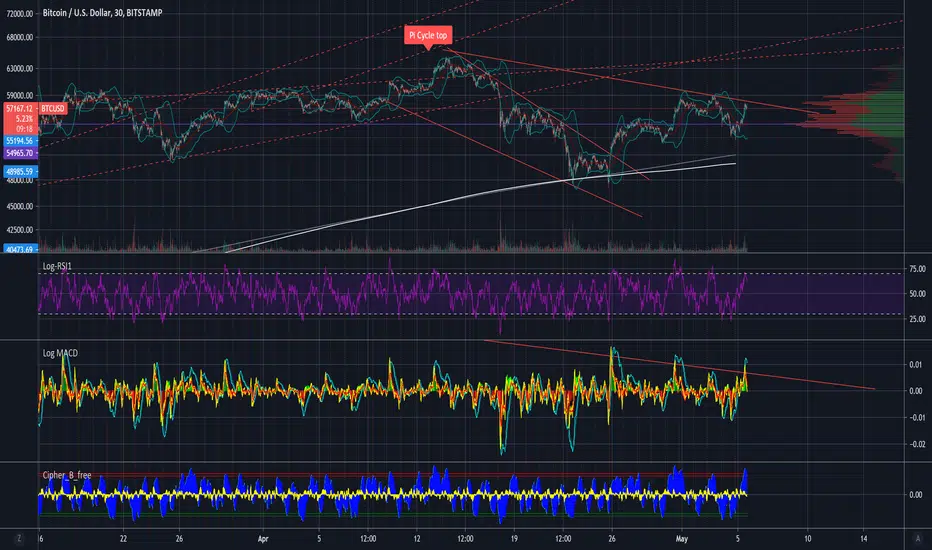Click the 55194.56 blue price label

20,141
